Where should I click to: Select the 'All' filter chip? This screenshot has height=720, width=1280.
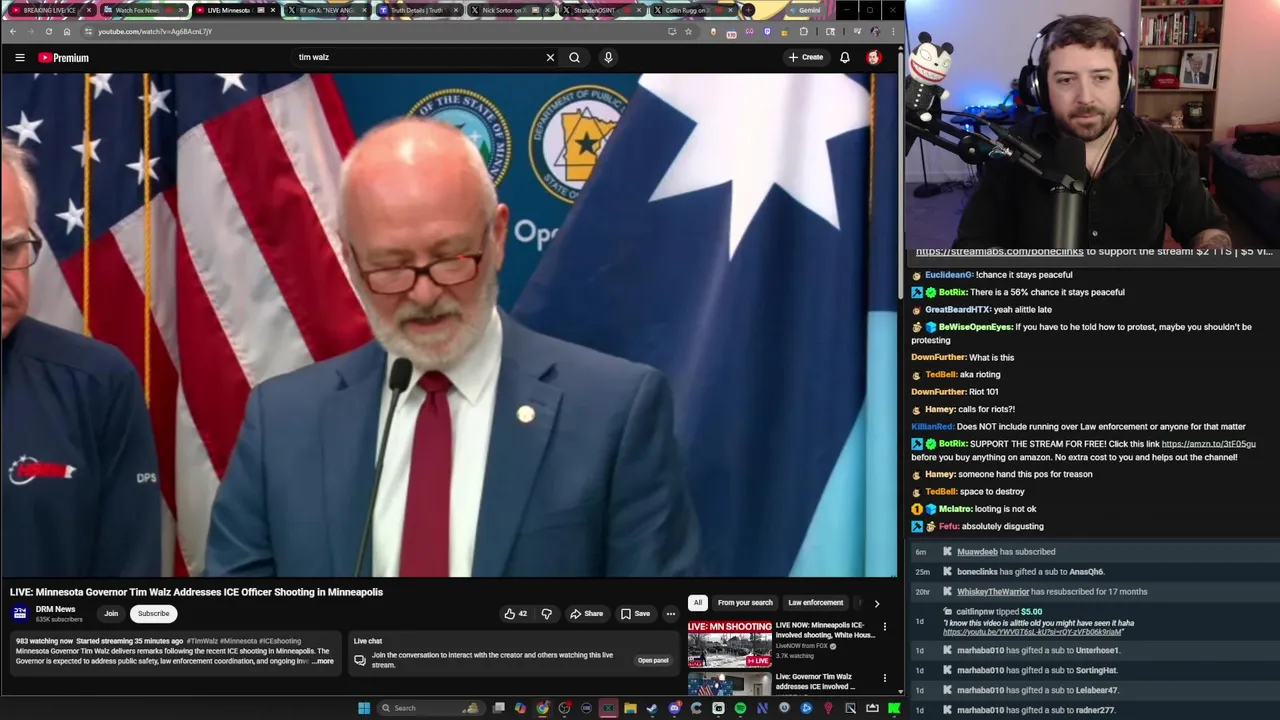[x=697, y=603]
